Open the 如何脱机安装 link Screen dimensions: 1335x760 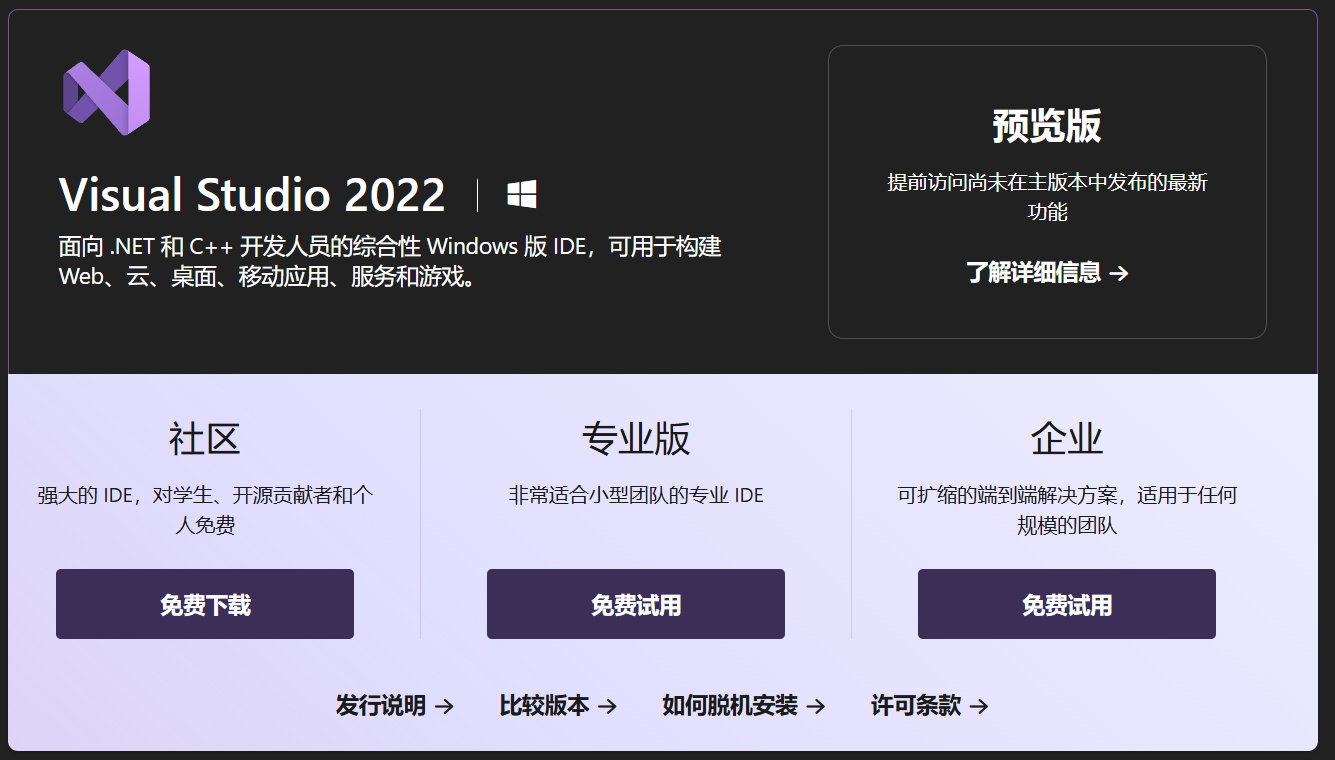[744, 706]
